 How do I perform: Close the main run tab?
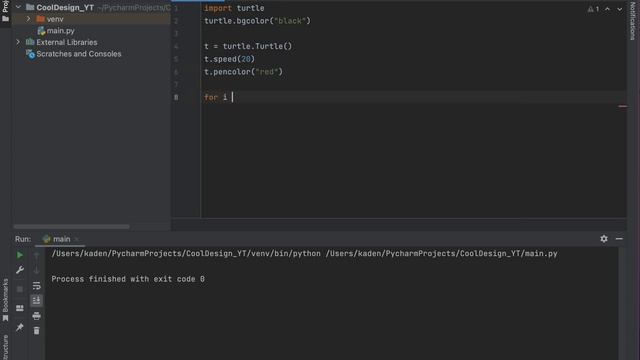(x=77, y=239)
